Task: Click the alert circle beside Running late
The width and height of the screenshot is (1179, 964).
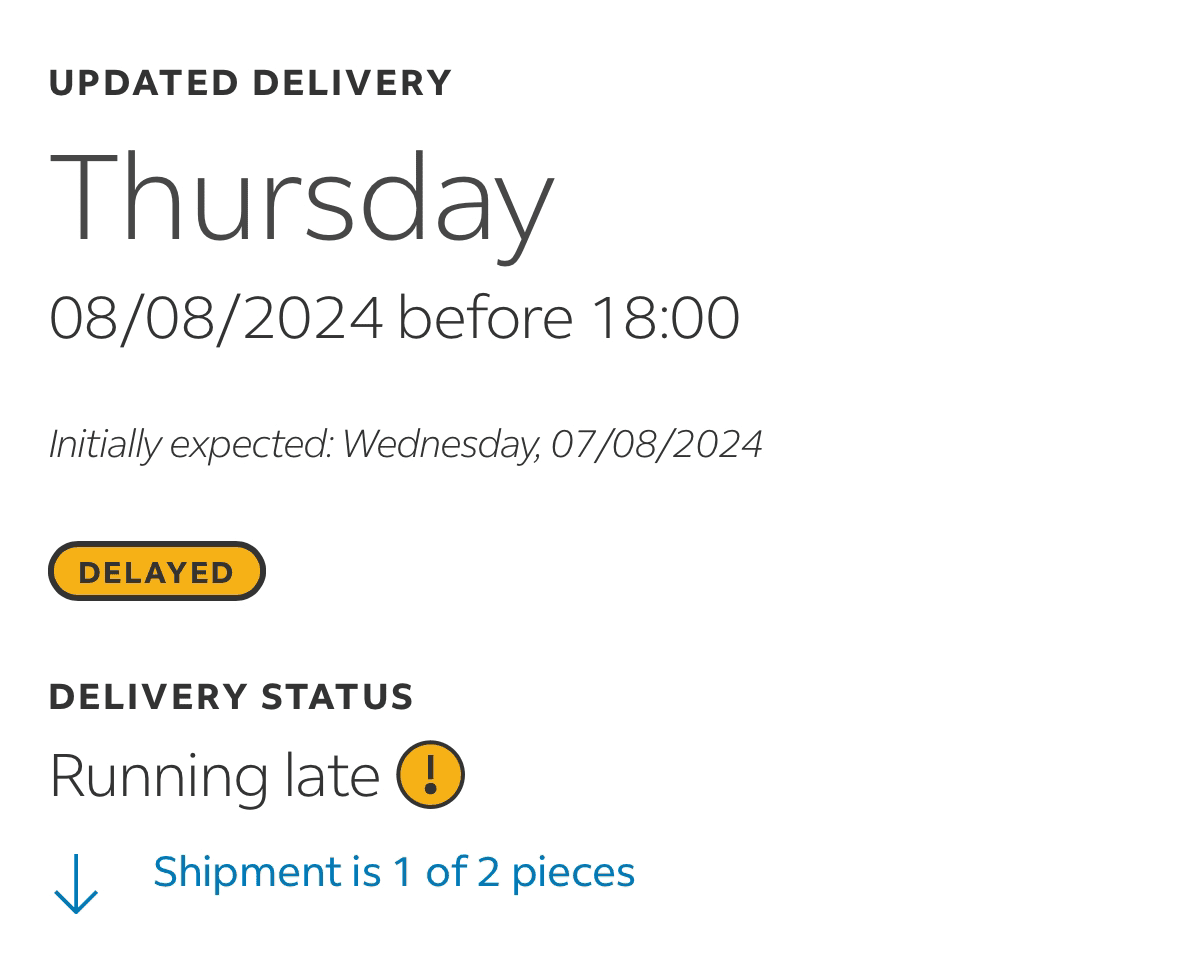Action: [431, 775]
